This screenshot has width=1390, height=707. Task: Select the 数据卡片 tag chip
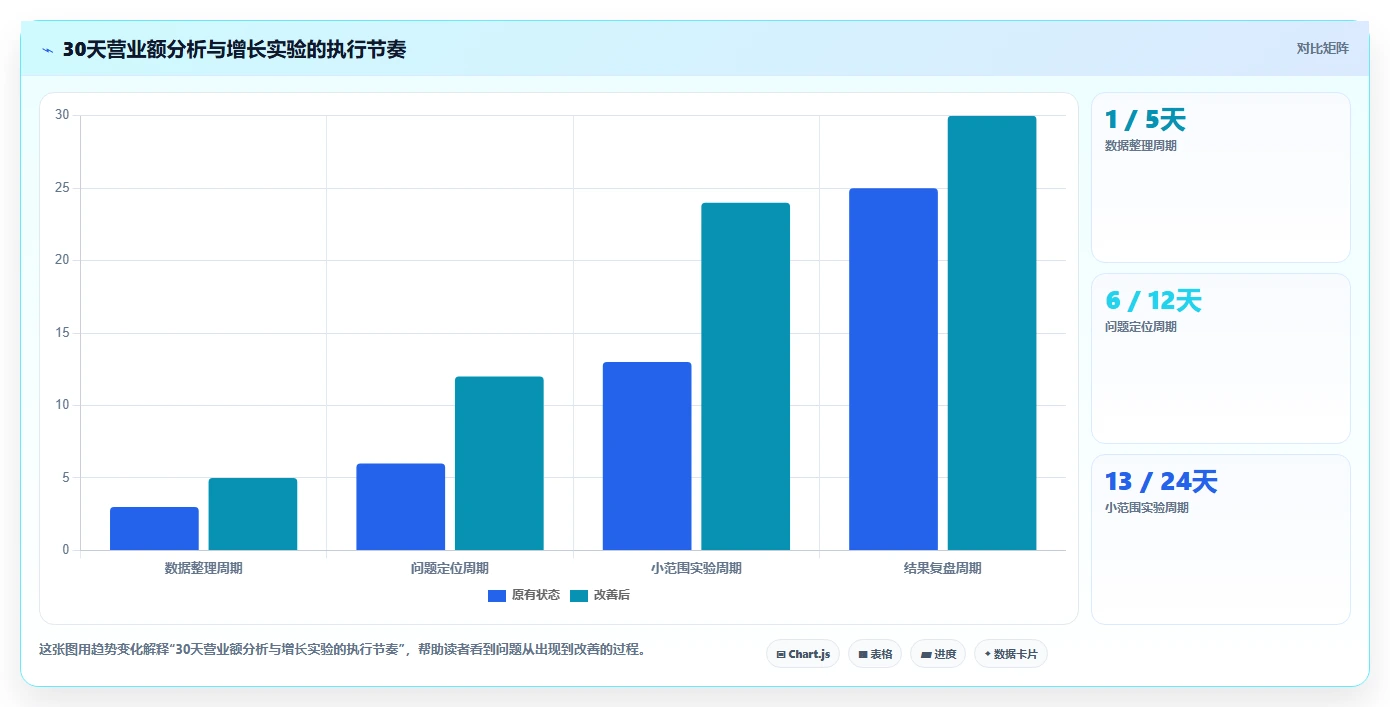1011,654
